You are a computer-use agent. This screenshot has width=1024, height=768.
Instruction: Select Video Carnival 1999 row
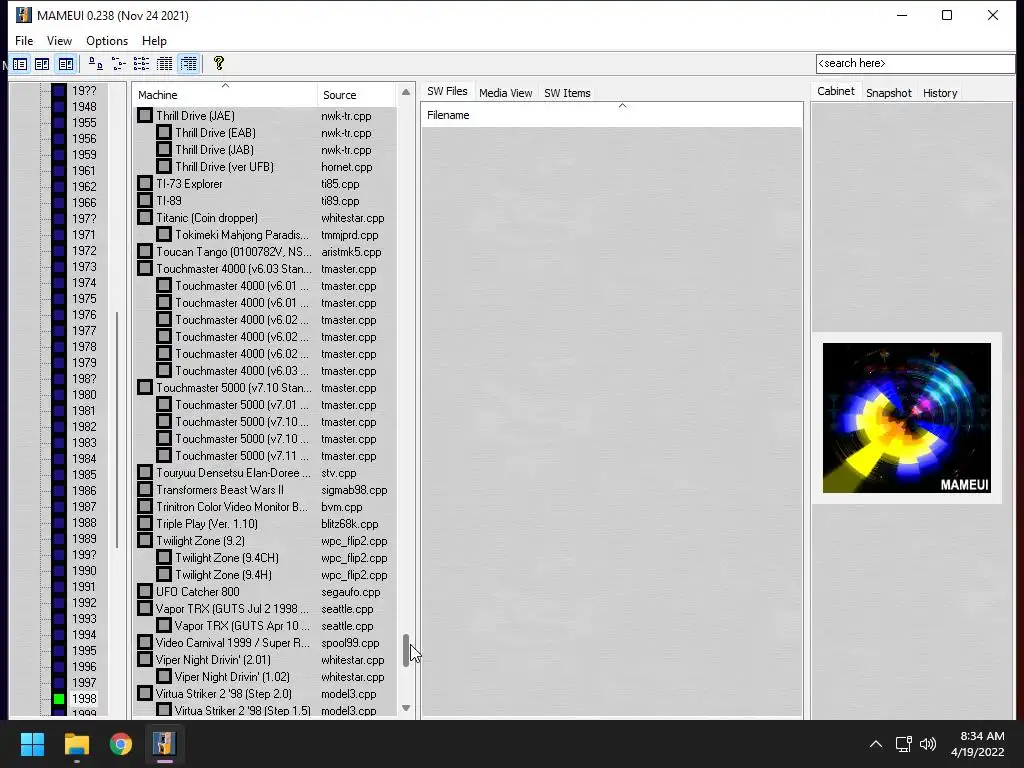coord(265,643)
